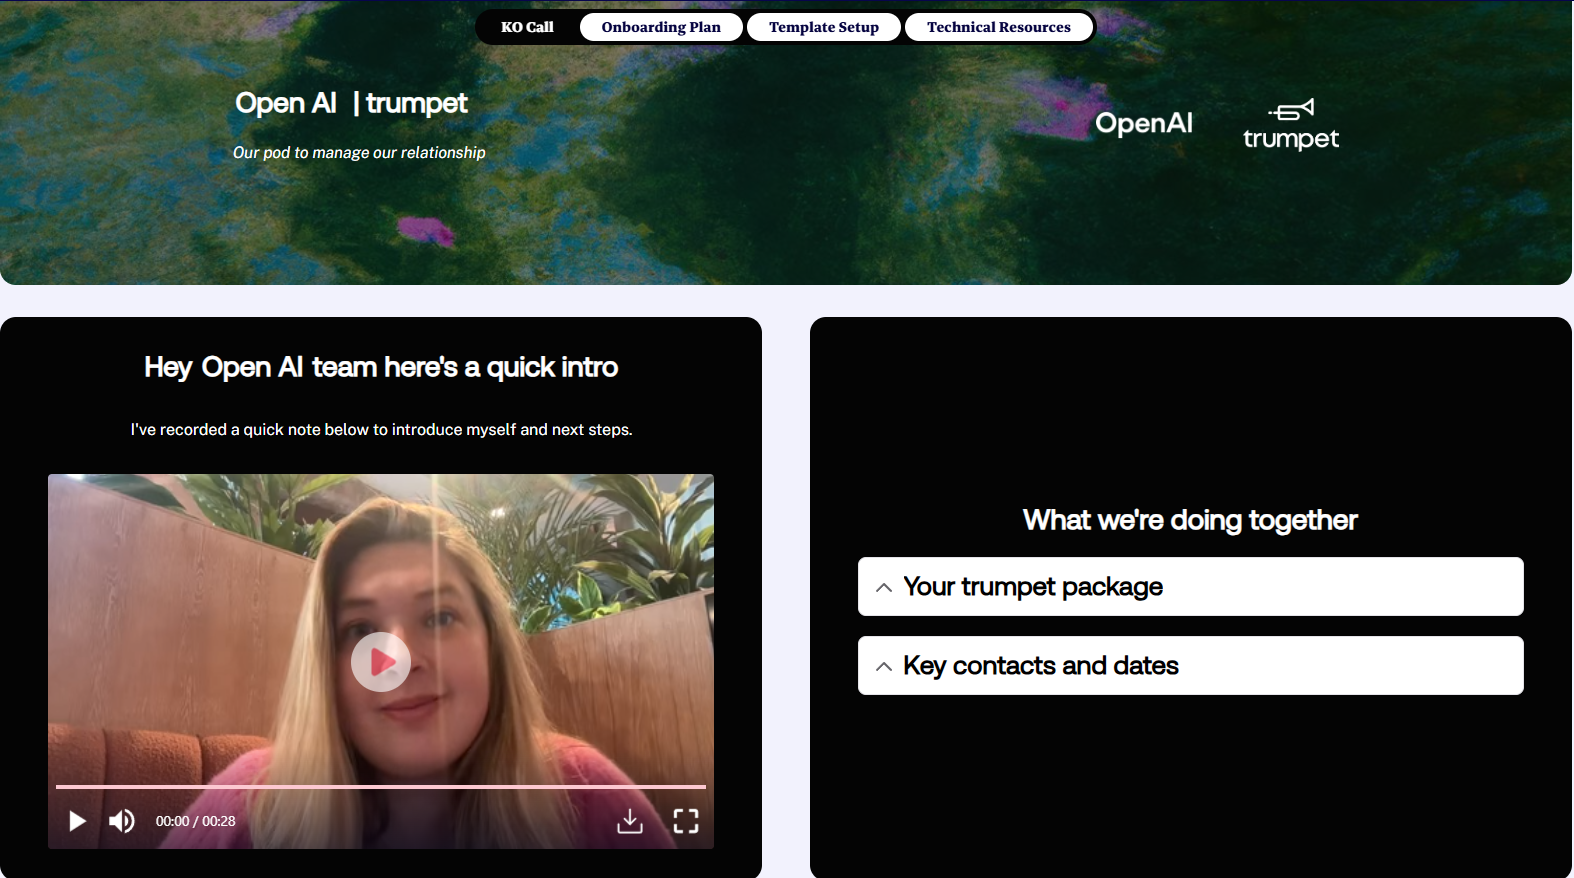Click the What we're doing together heading

(x=1190, y=520)
